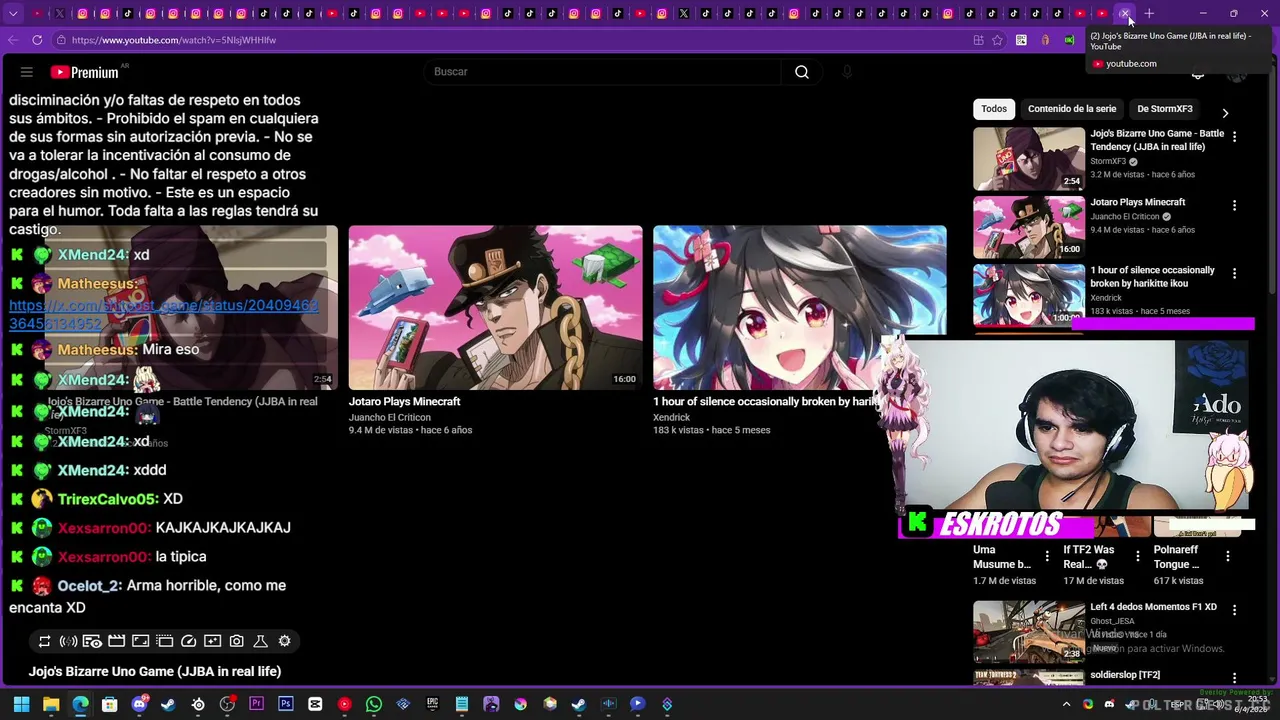Open Jotaro Plays Minecraft large card title

click(x=405, y=402)
